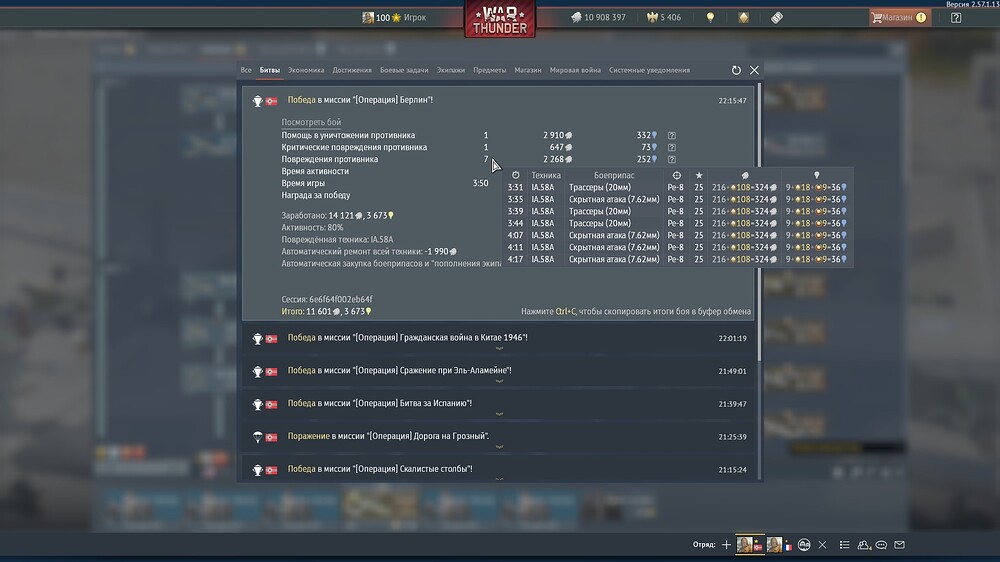Expand the Битва за Испанию entry
The height and width of the screenshot is (562, 1000).
point(499,404)
